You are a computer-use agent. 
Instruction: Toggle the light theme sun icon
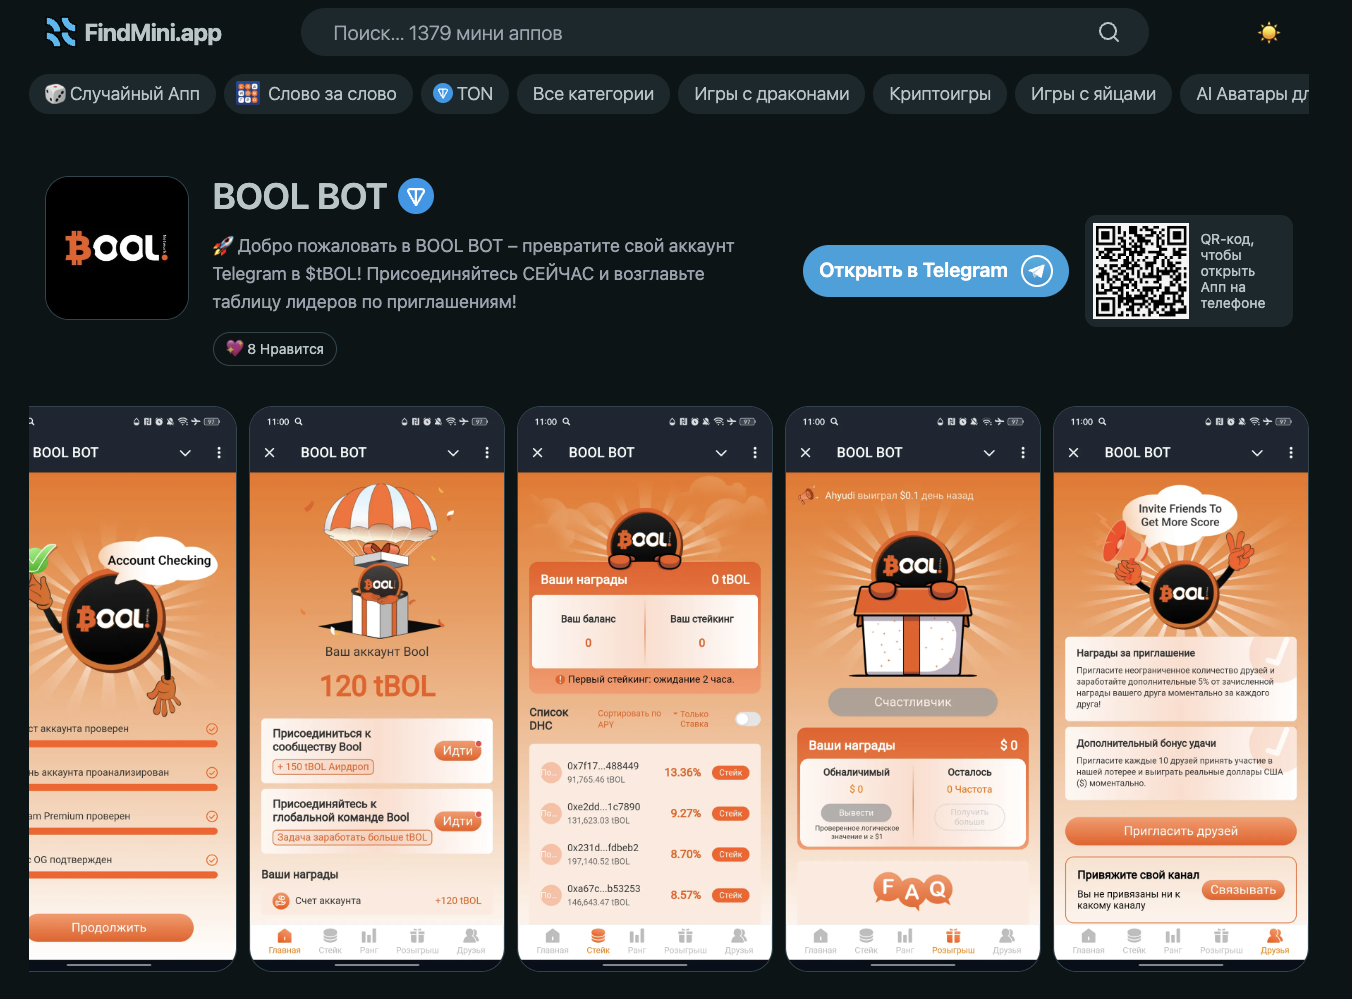click(x=1269, y=33)
